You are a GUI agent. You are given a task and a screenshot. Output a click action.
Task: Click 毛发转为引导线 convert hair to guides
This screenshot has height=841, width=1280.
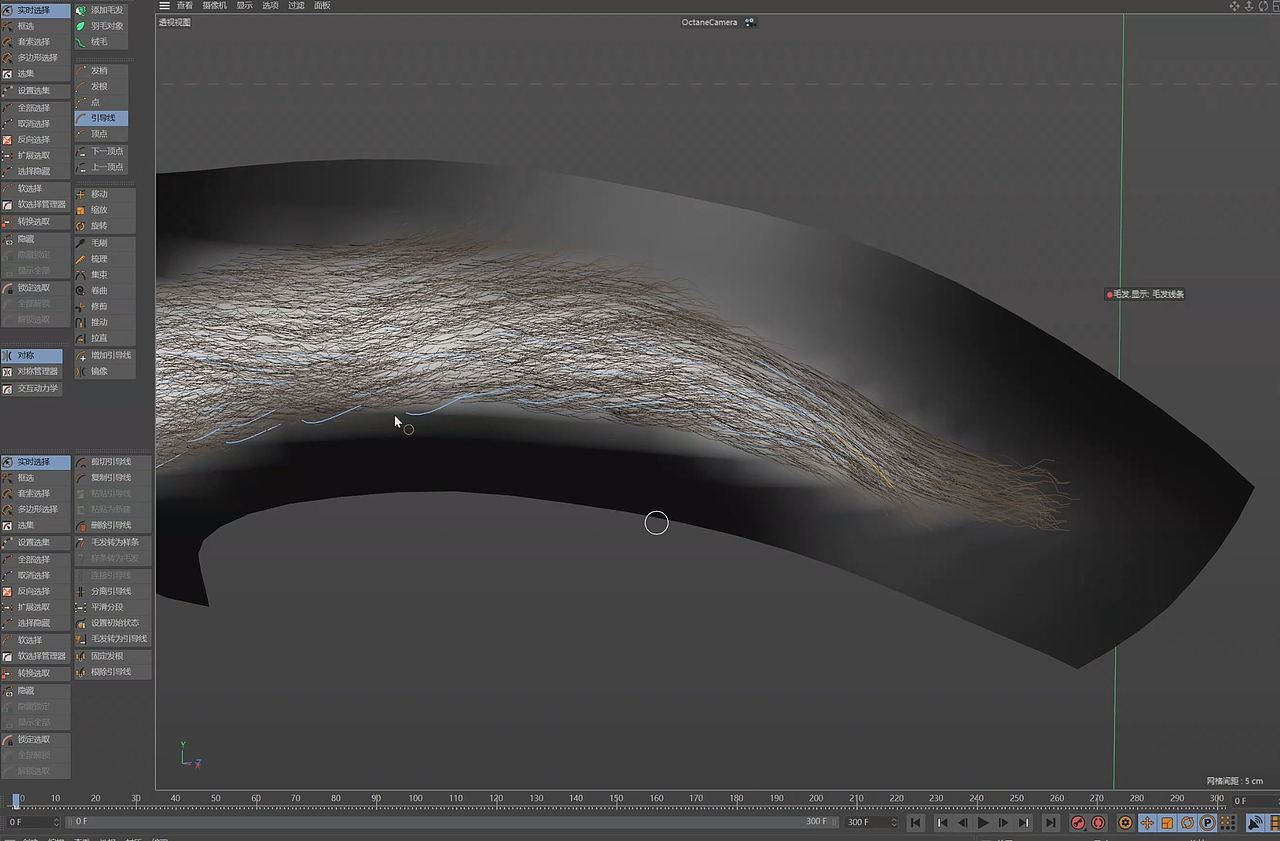click(x=112, y=638)
